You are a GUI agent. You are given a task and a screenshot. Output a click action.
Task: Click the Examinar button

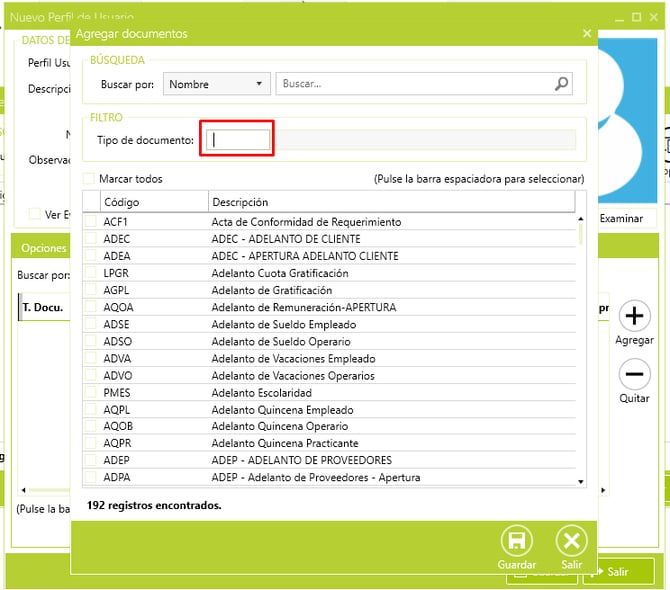[x=621, y=218]
